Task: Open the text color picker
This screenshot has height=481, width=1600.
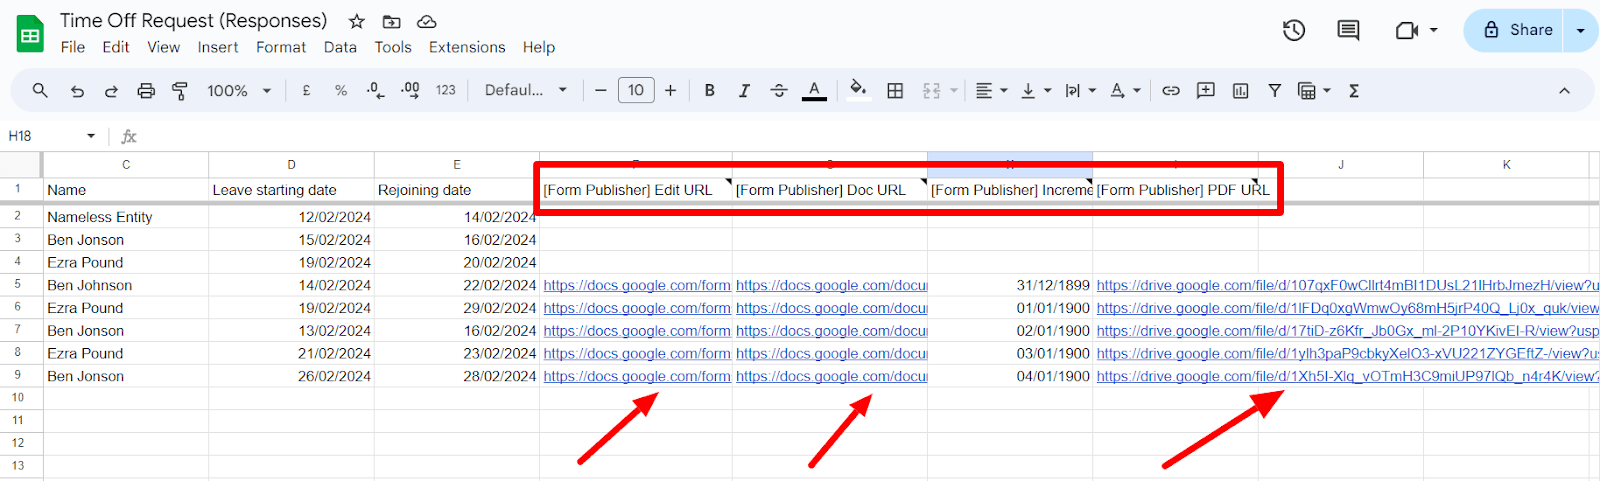Action: point(814,90)
